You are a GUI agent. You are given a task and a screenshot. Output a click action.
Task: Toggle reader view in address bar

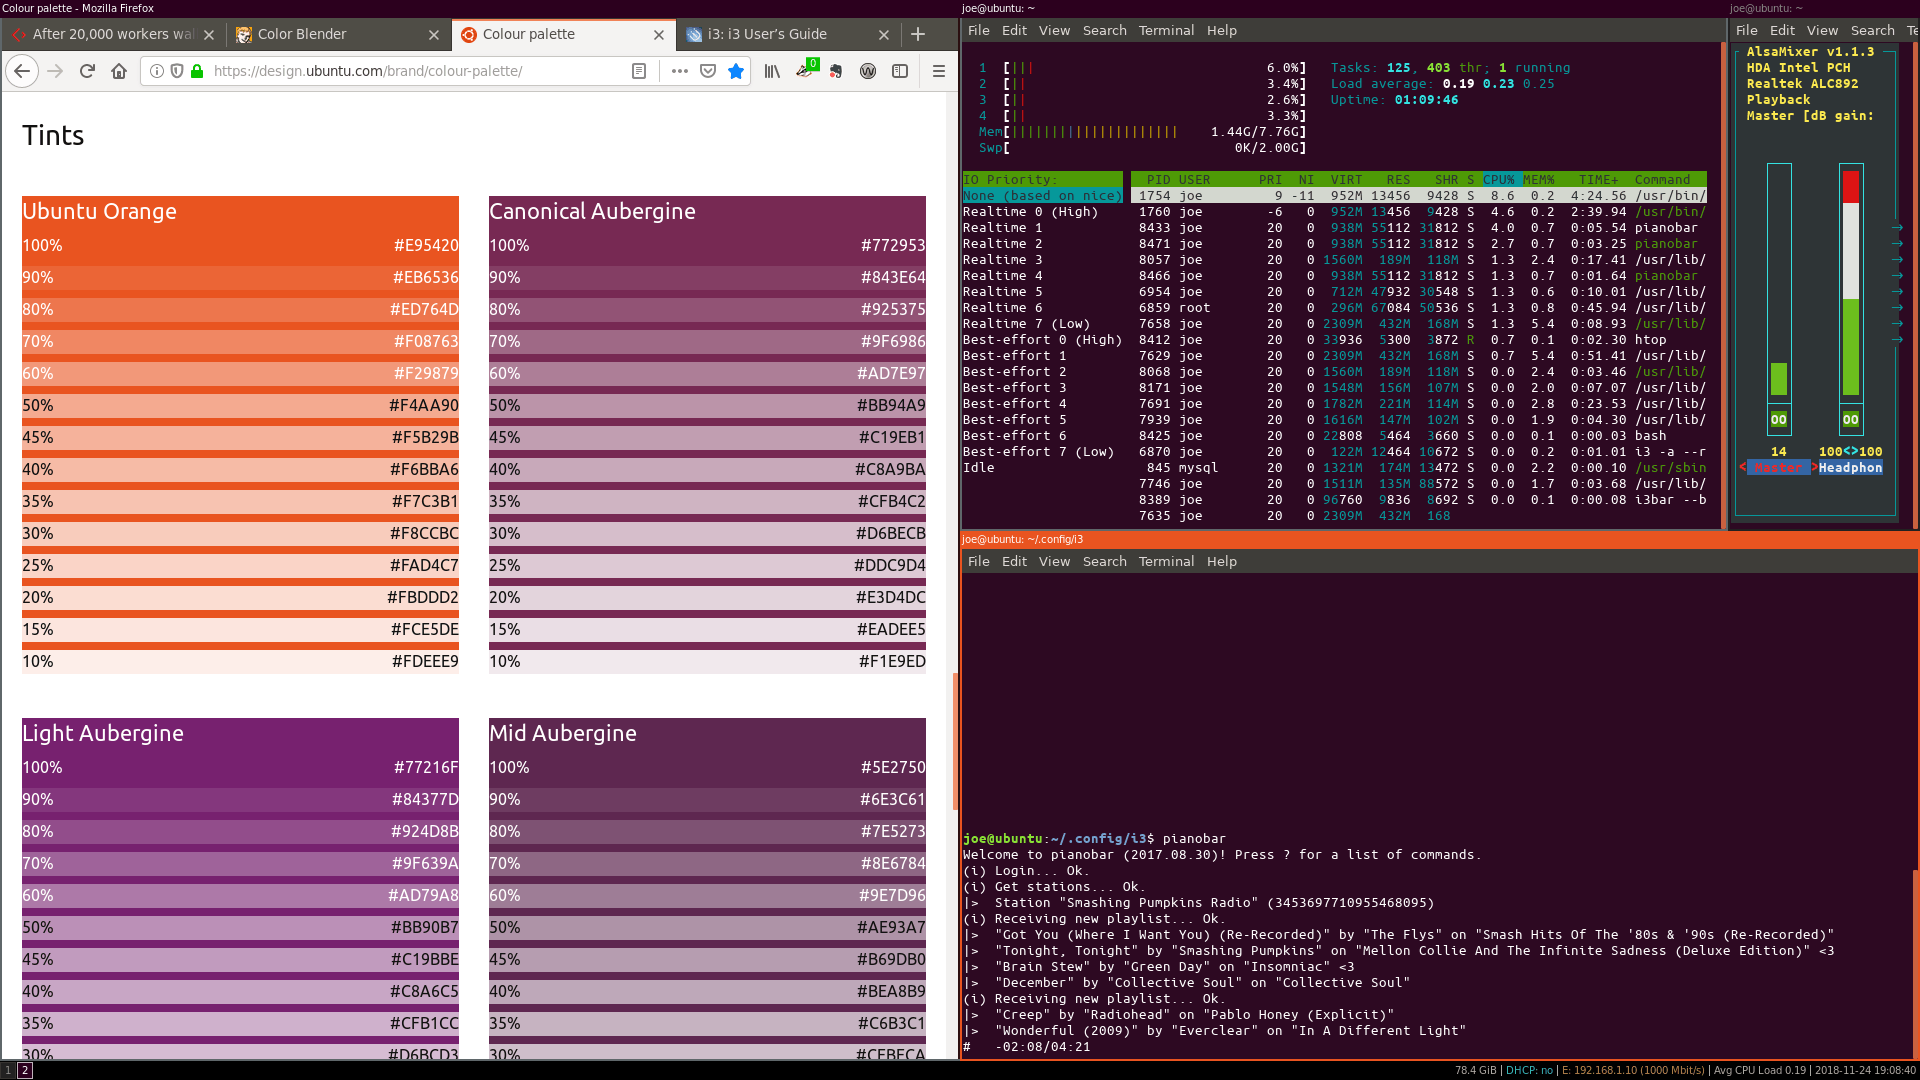pyautogui.click(x=639, y=71)
